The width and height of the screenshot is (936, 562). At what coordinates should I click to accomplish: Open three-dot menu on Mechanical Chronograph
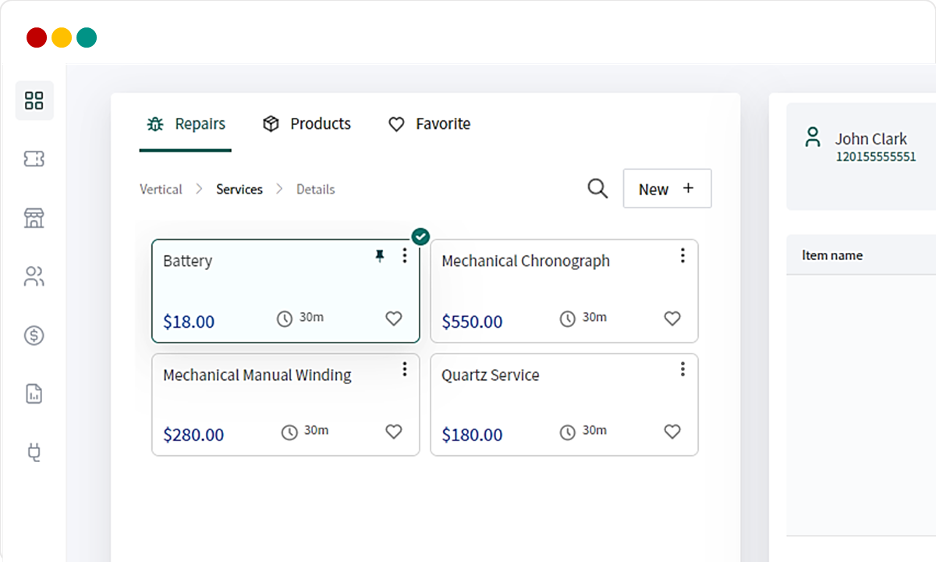pos(682,256)
